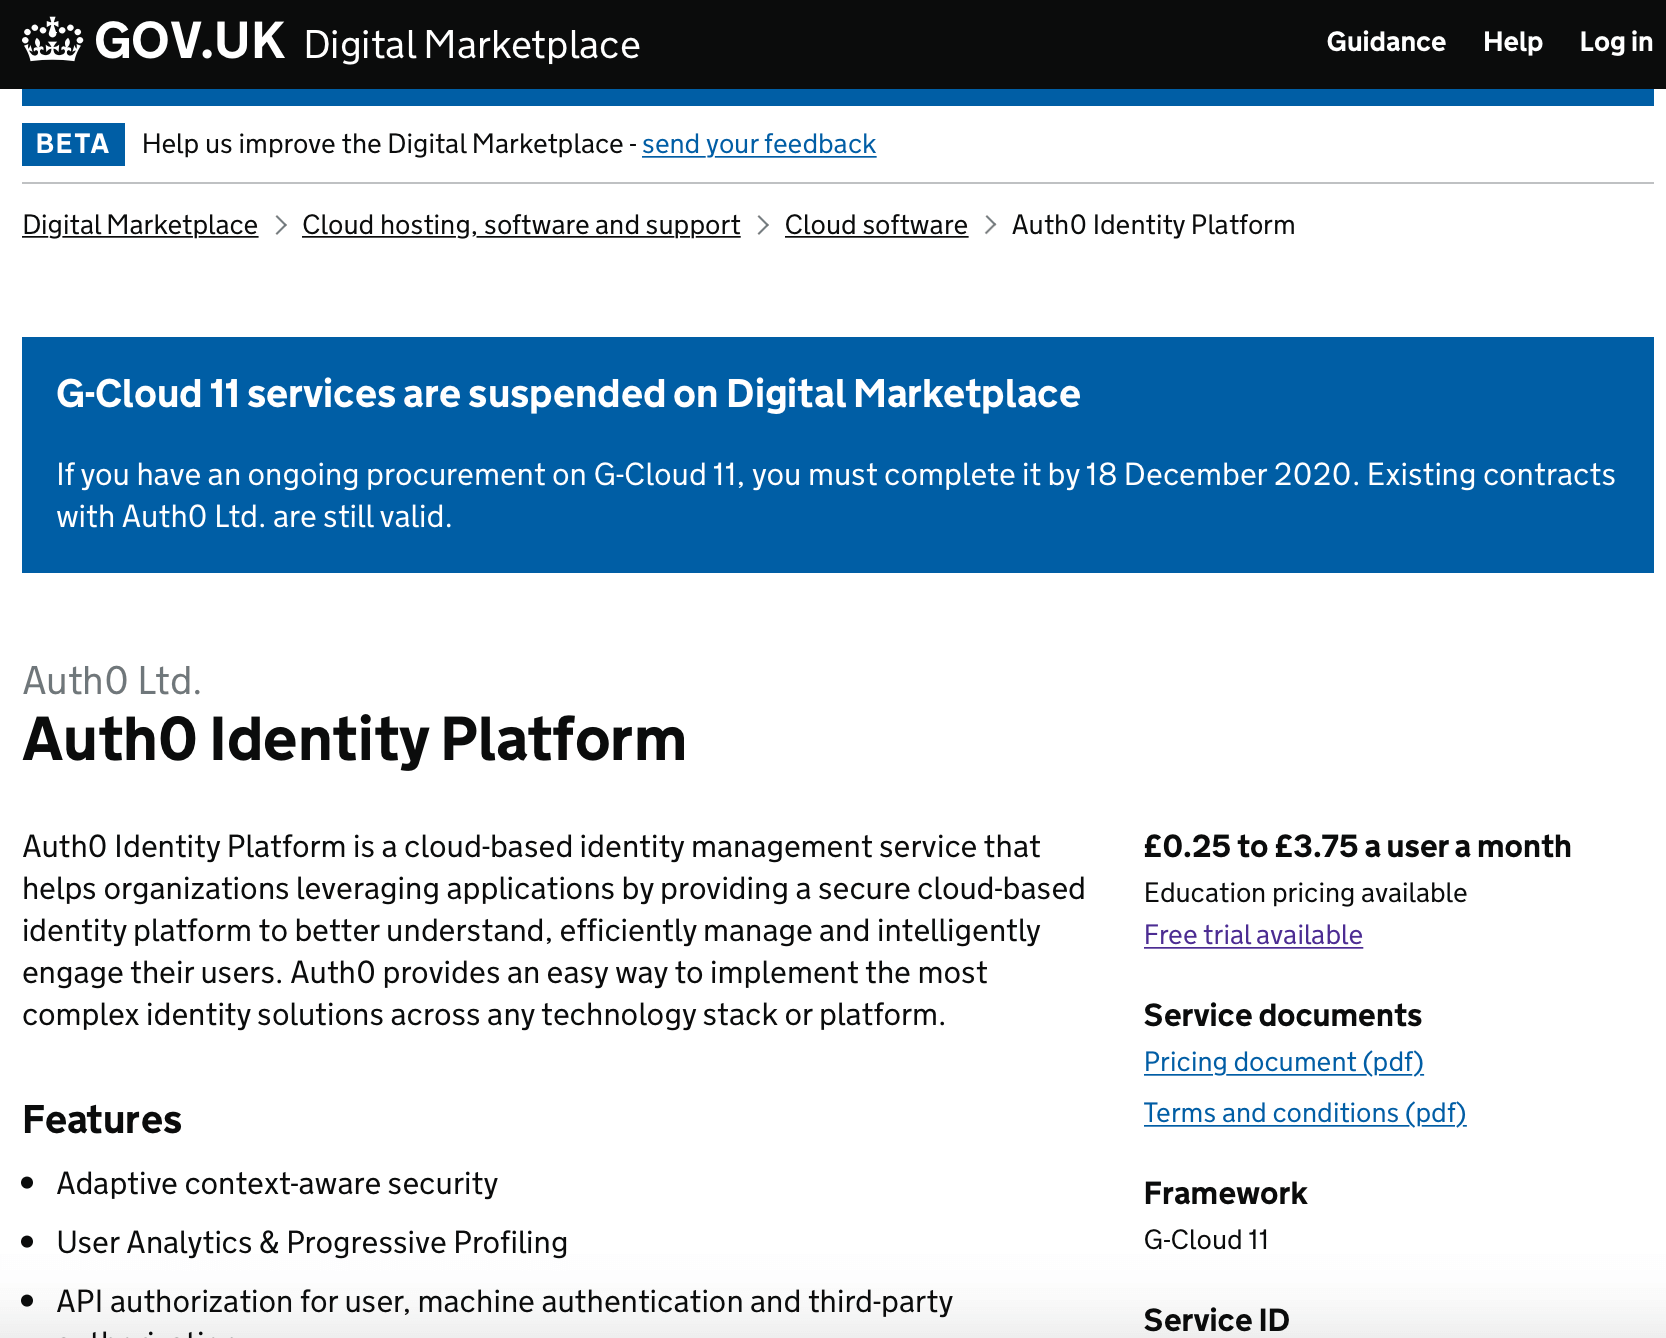Screen dimensions: 1666x1338
Task: Open the Guidance menu item
Action: pos(1386,42)
